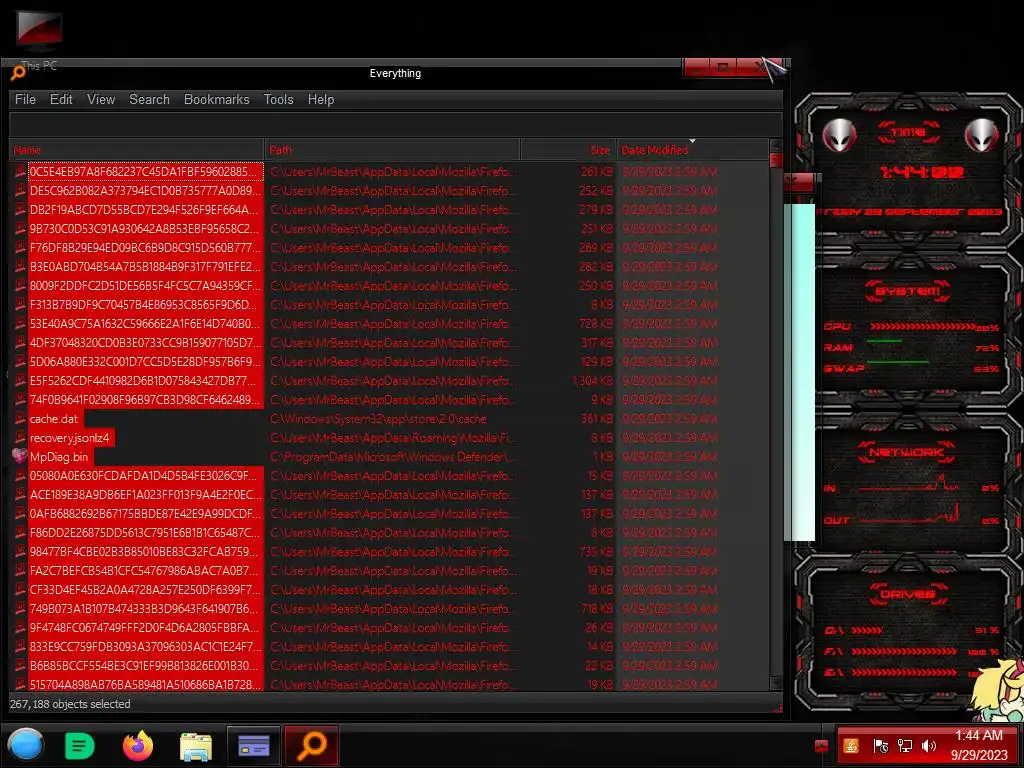
Task: Open the green chat app on taskbar
Action: tap(80, 746)
